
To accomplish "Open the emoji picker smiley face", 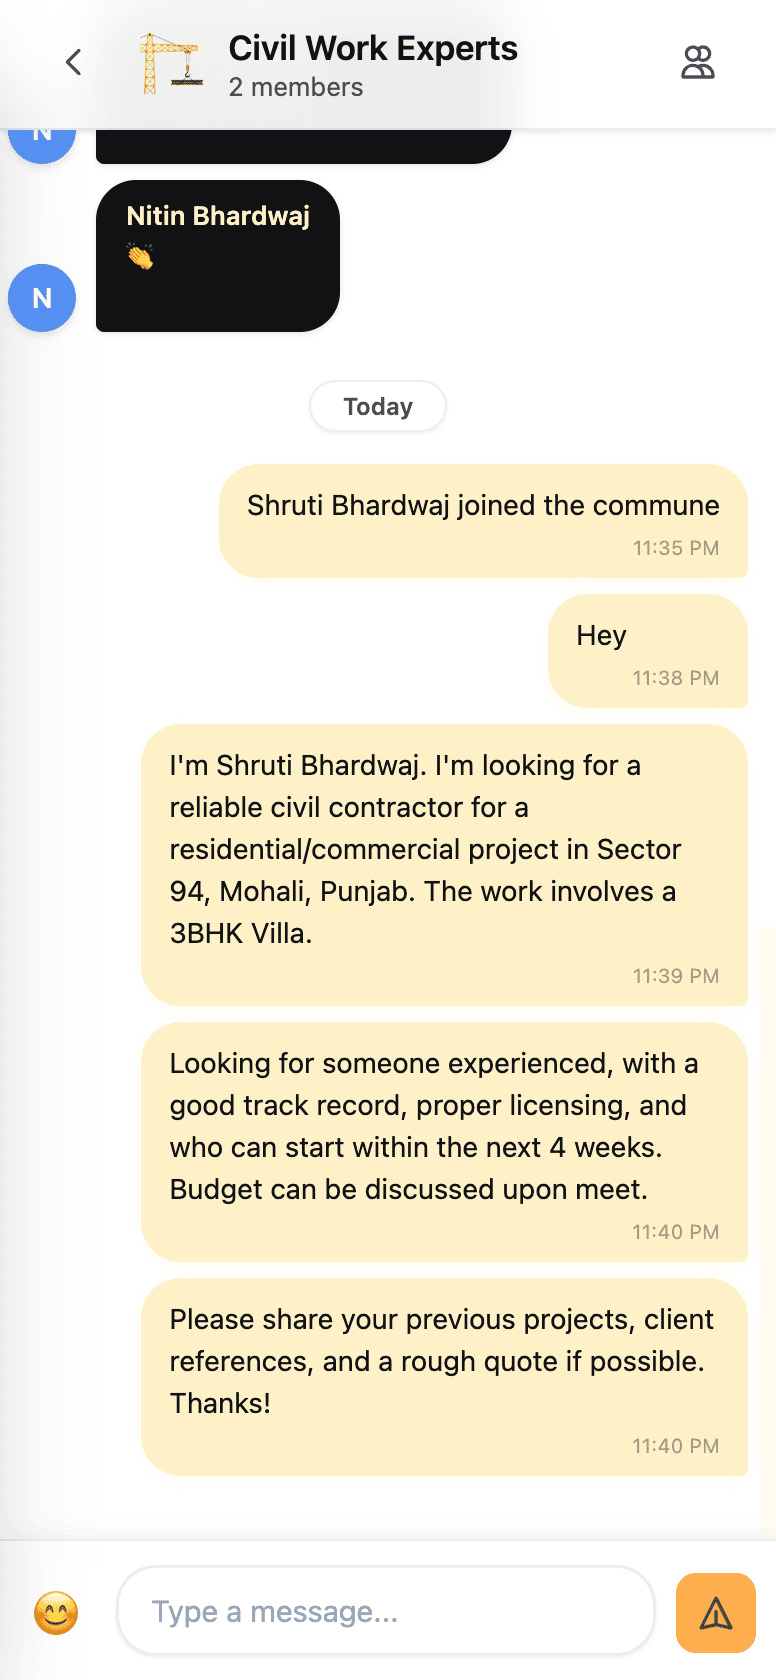I will 56,1612.
